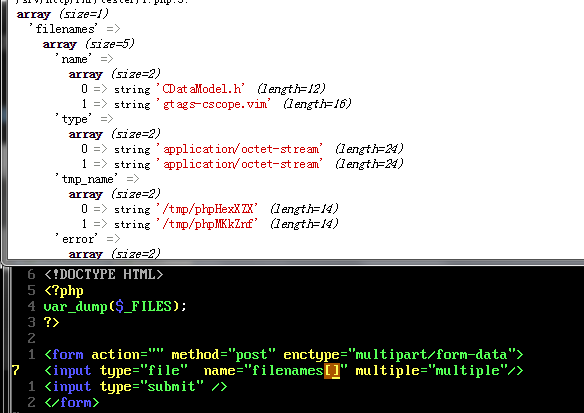Select the '/tmp/phpHexXZX' path value
The height and width of the screenshot is (413, 584).
[x=207, y=209]
